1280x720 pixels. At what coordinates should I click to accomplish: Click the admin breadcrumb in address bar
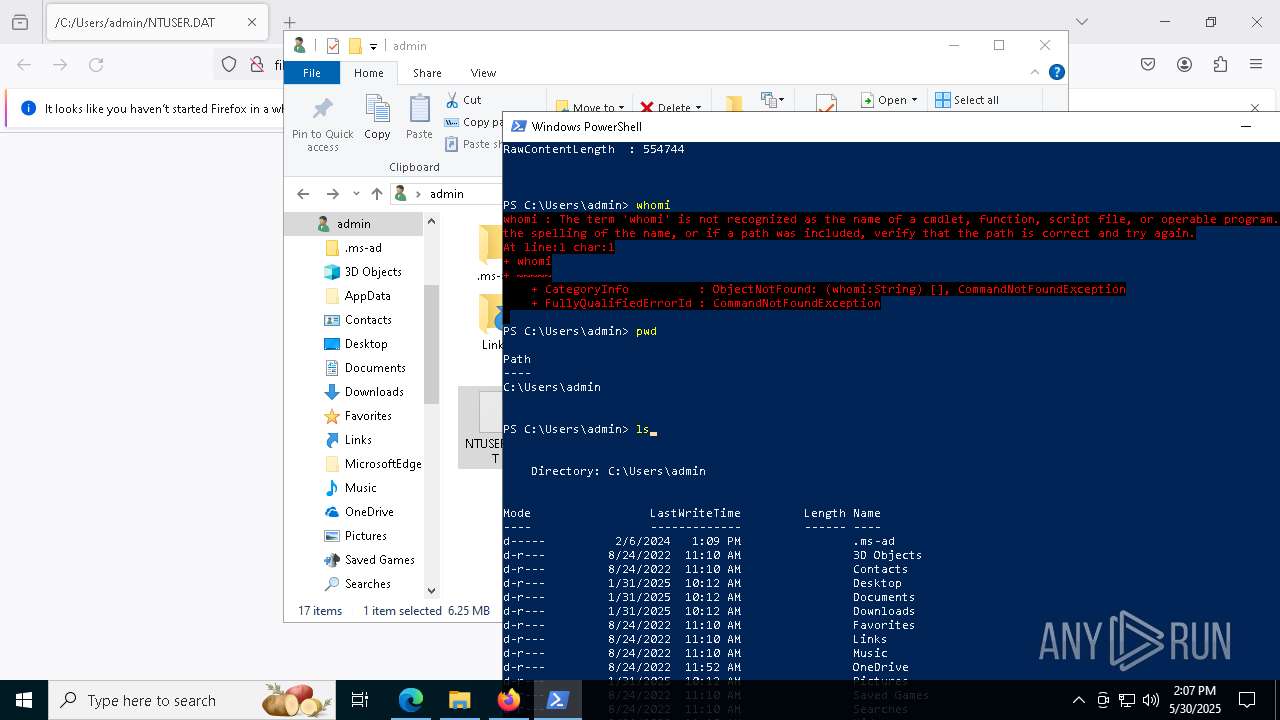tap(447, 194)
